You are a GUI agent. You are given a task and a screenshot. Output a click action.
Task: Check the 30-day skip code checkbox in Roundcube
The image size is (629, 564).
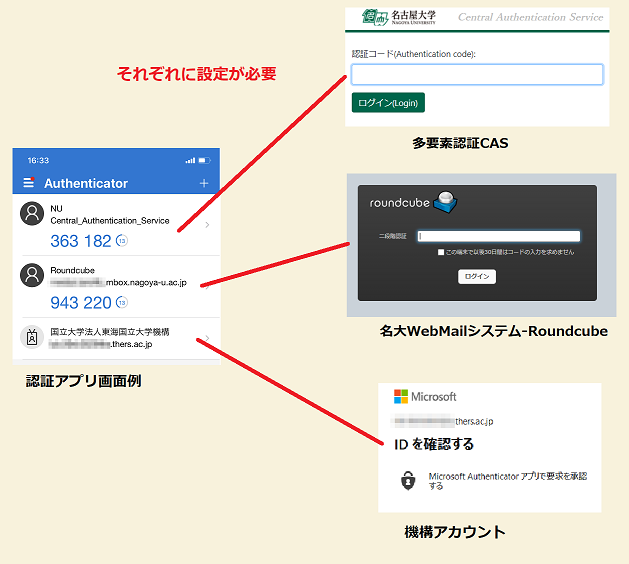point(441,252)
